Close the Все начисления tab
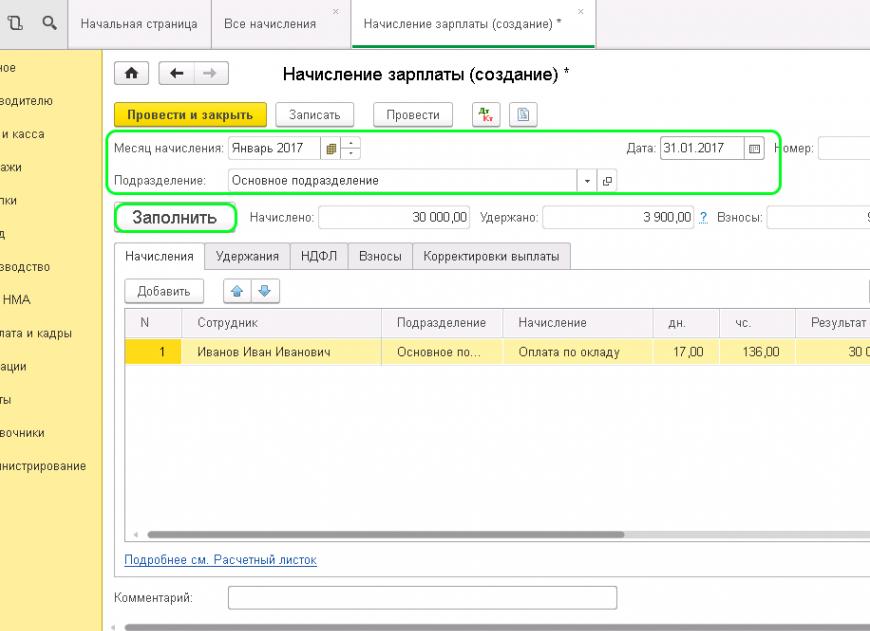The width and height of the screenshot is (870, 631). coord(336,12)
